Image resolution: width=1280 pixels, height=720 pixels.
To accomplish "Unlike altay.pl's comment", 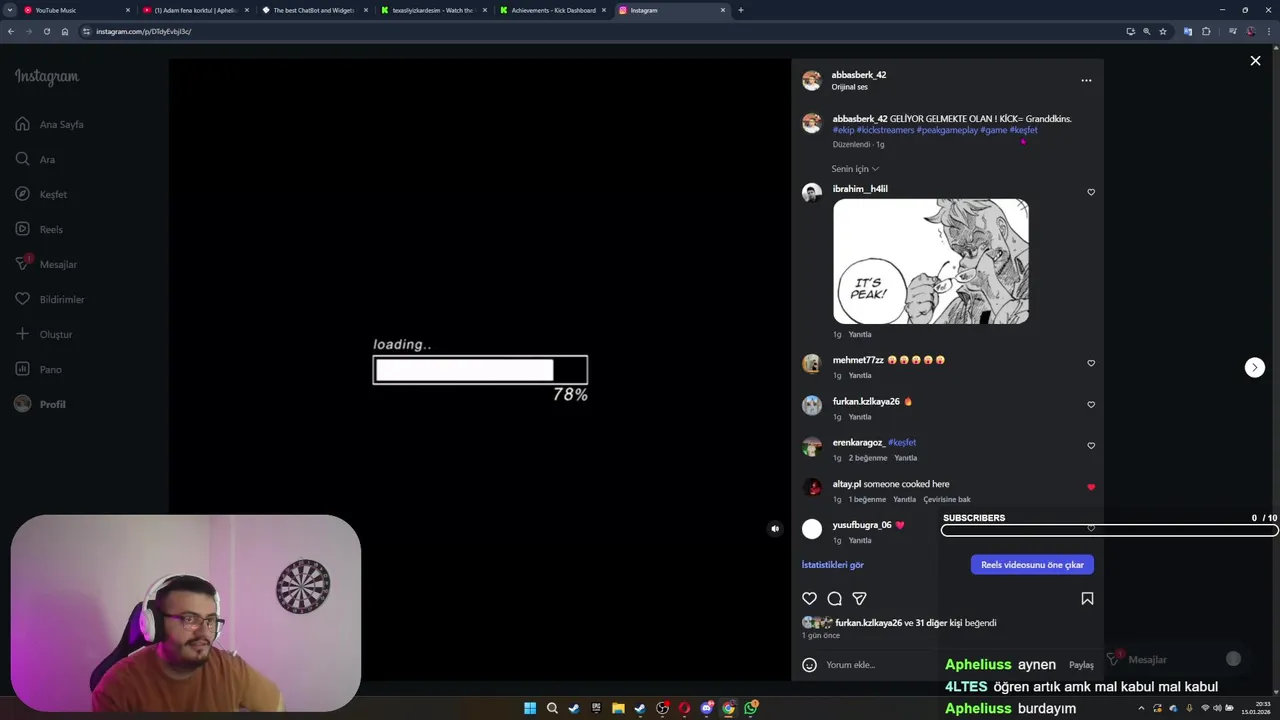I will [x=1091, y=488].
